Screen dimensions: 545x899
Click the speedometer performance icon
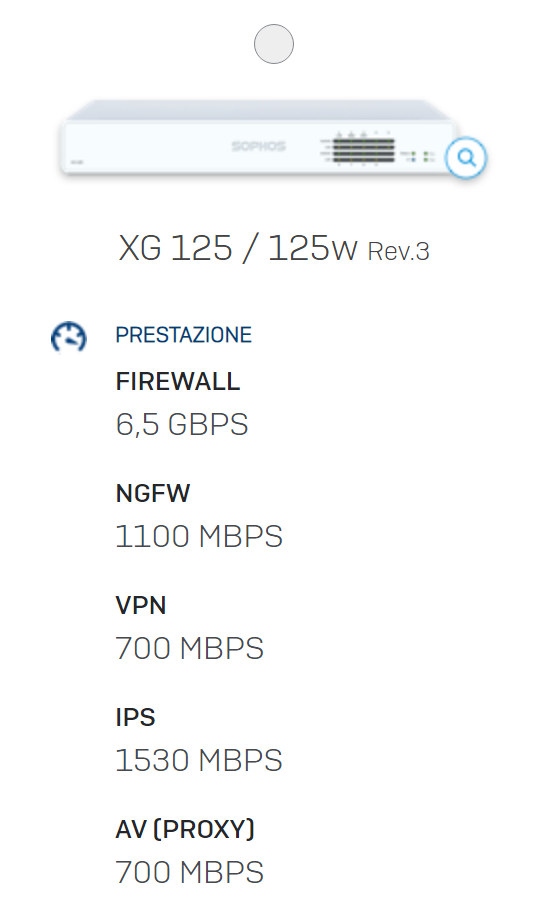click(69, 337)
